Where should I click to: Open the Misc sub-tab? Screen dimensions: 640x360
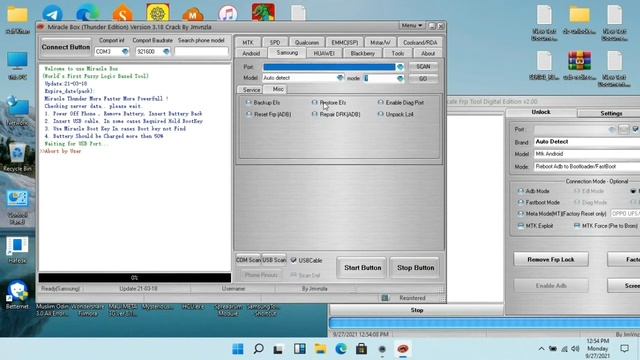tap(278, 89)
